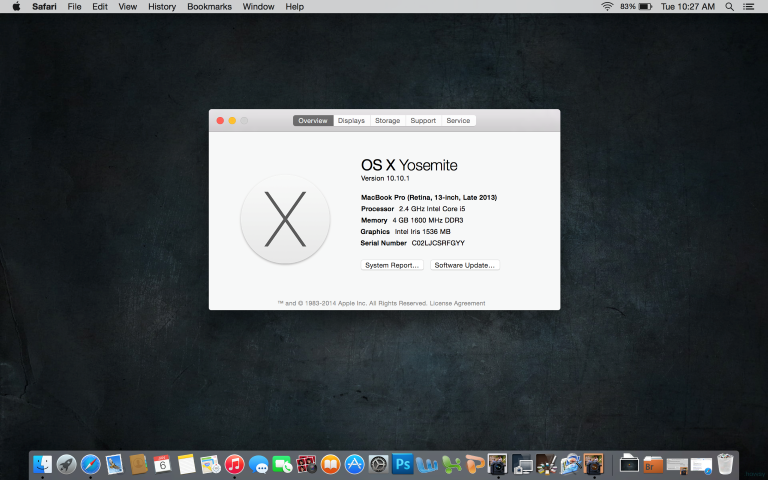Launch Microsoft Excel X icon
Image resolution: width=768 pixels, height=480 pixels.
pos(451,464)
